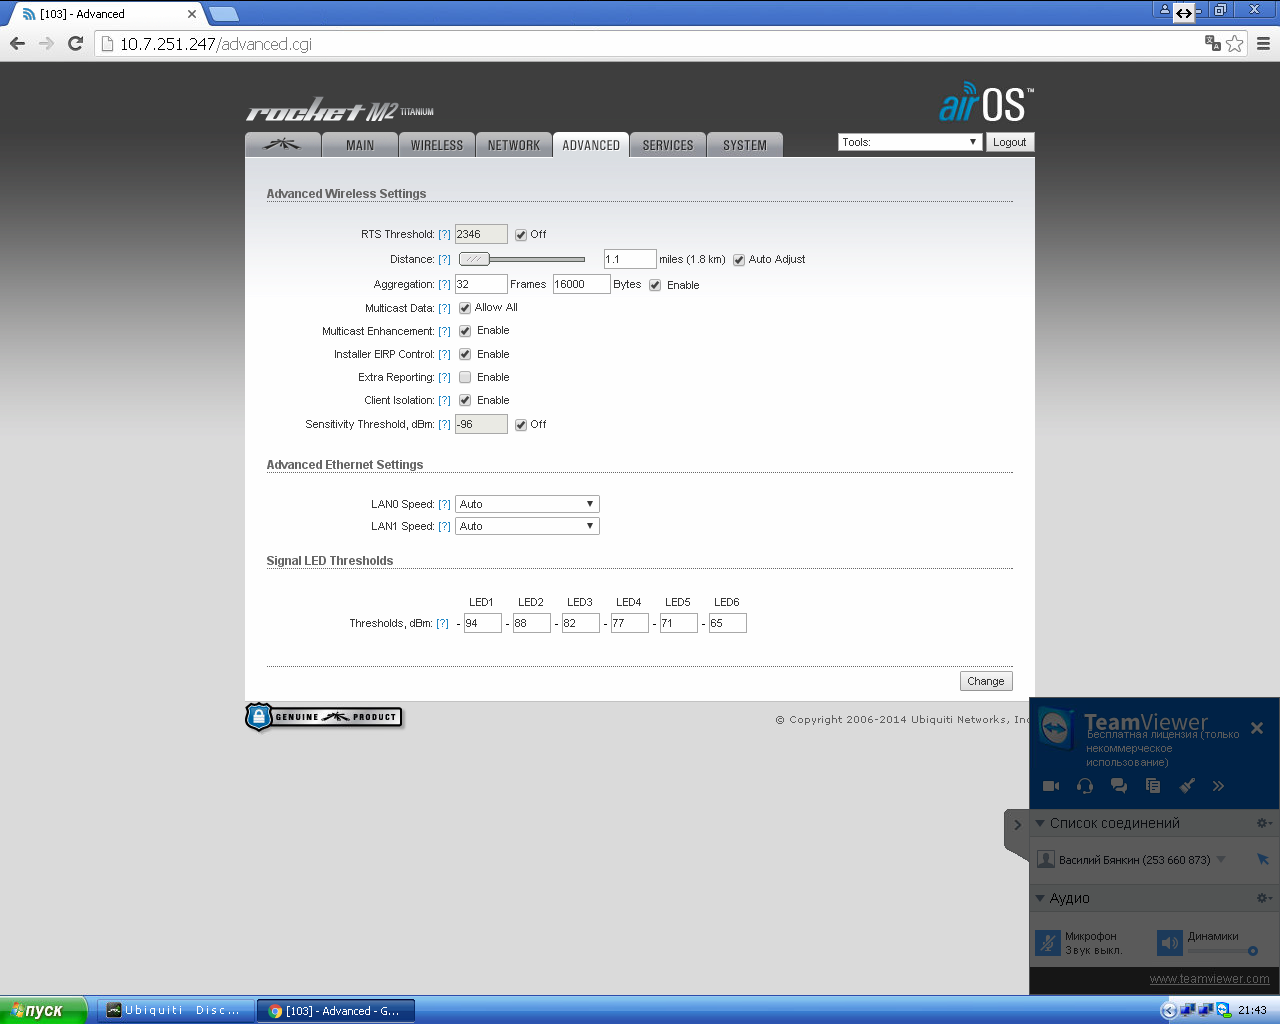Click the TeamViewer headset voice icon
This screenshot has width=1280, height=1024.
1085,786
